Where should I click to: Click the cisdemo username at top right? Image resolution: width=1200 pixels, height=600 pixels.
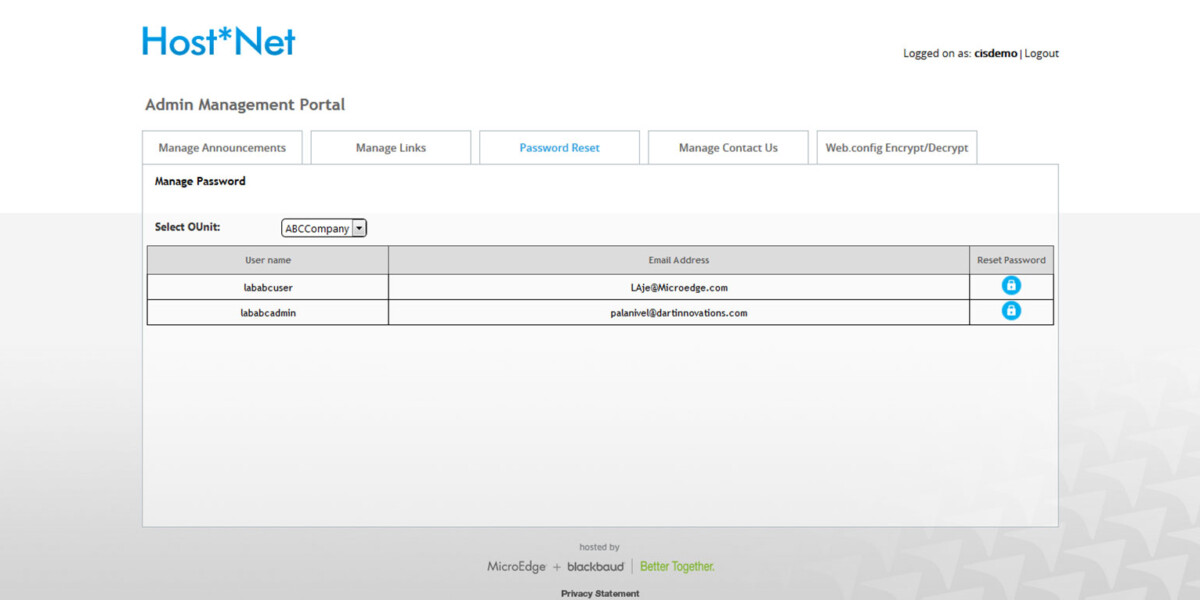(995, 54)
